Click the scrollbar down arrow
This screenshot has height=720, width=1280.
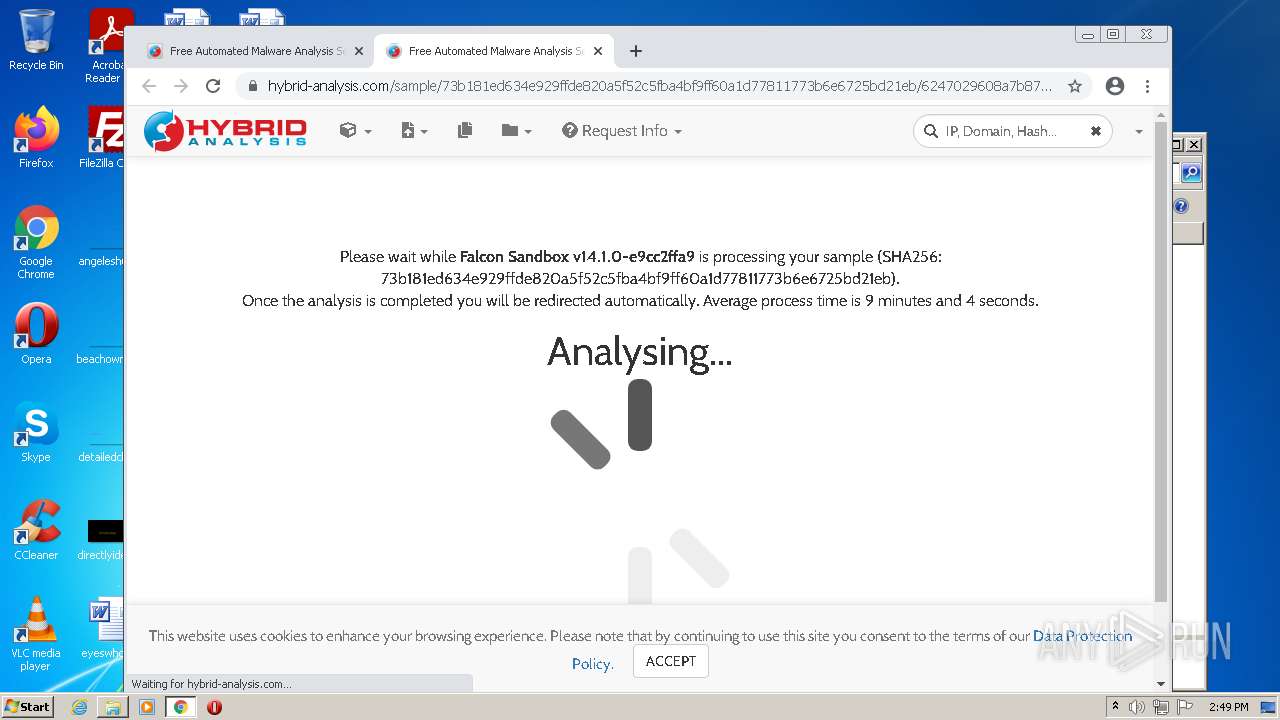coord(1161,684)
